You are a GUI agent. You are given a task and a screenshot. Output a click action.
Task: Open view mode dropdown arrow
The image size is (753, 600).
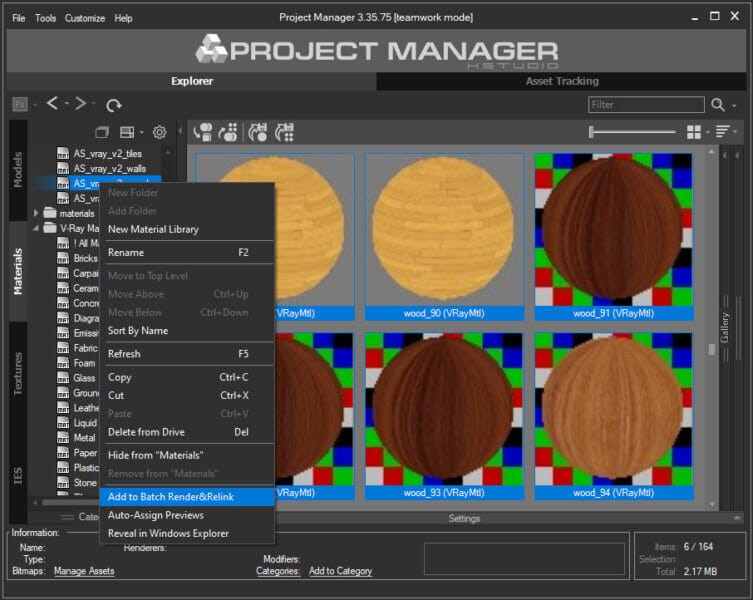click(x=707, y=133)
